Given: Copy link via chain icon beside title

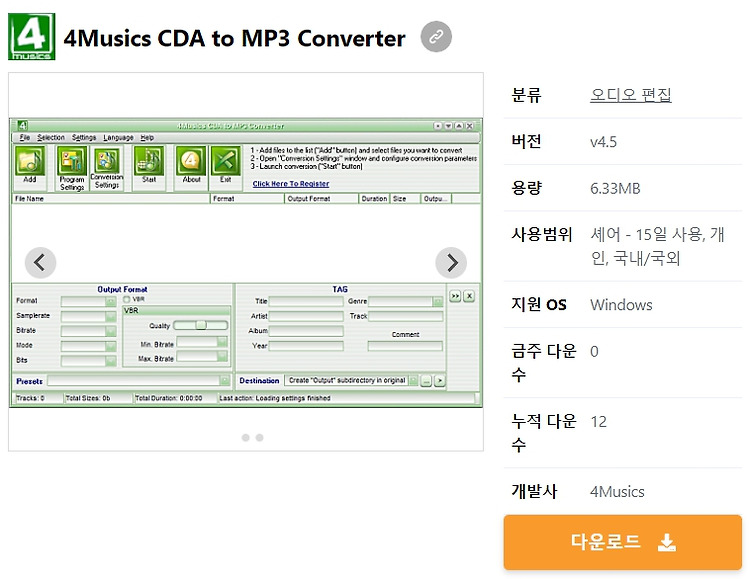Looking at the screenshot, I should click(436, 37).
